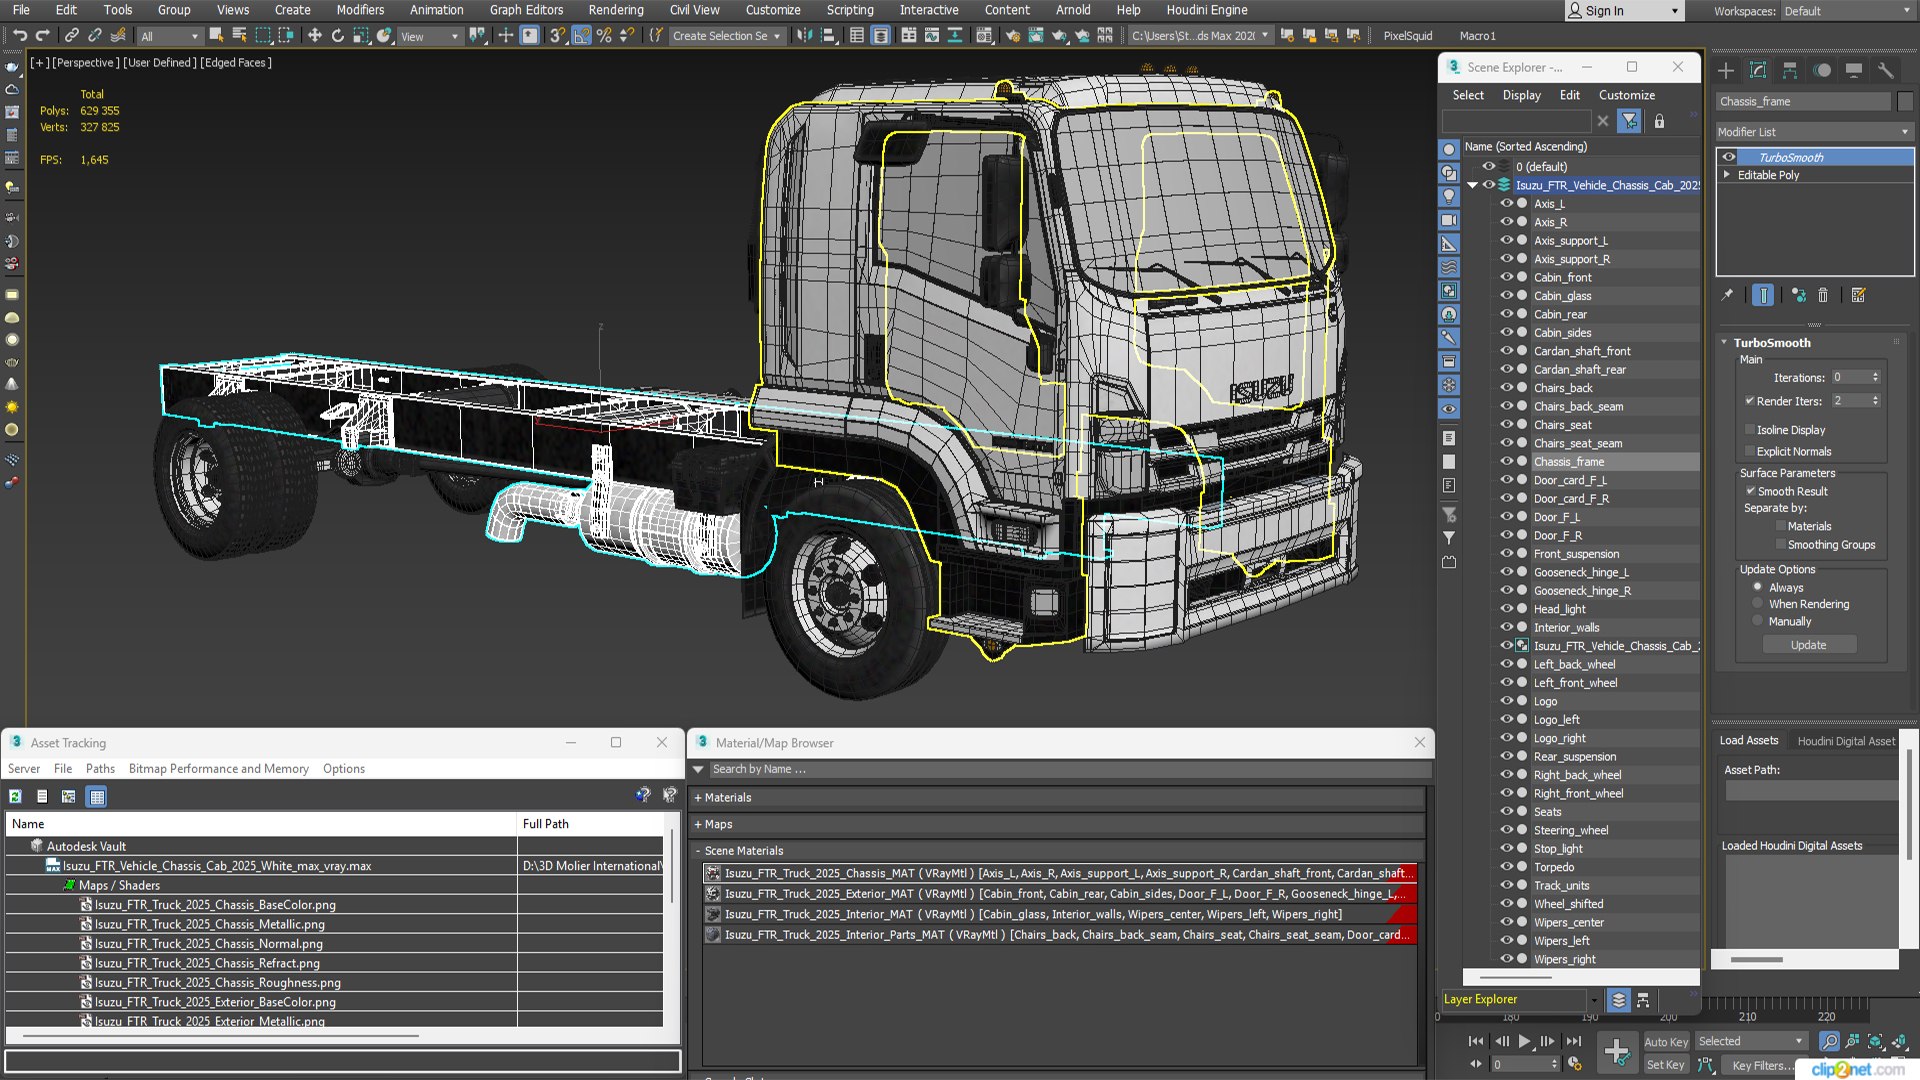Image resolution: width=1920 pixels, height=1080 pixels.
Task: Open the Selected key filter dropdown
Action: coord(1750,1041)
